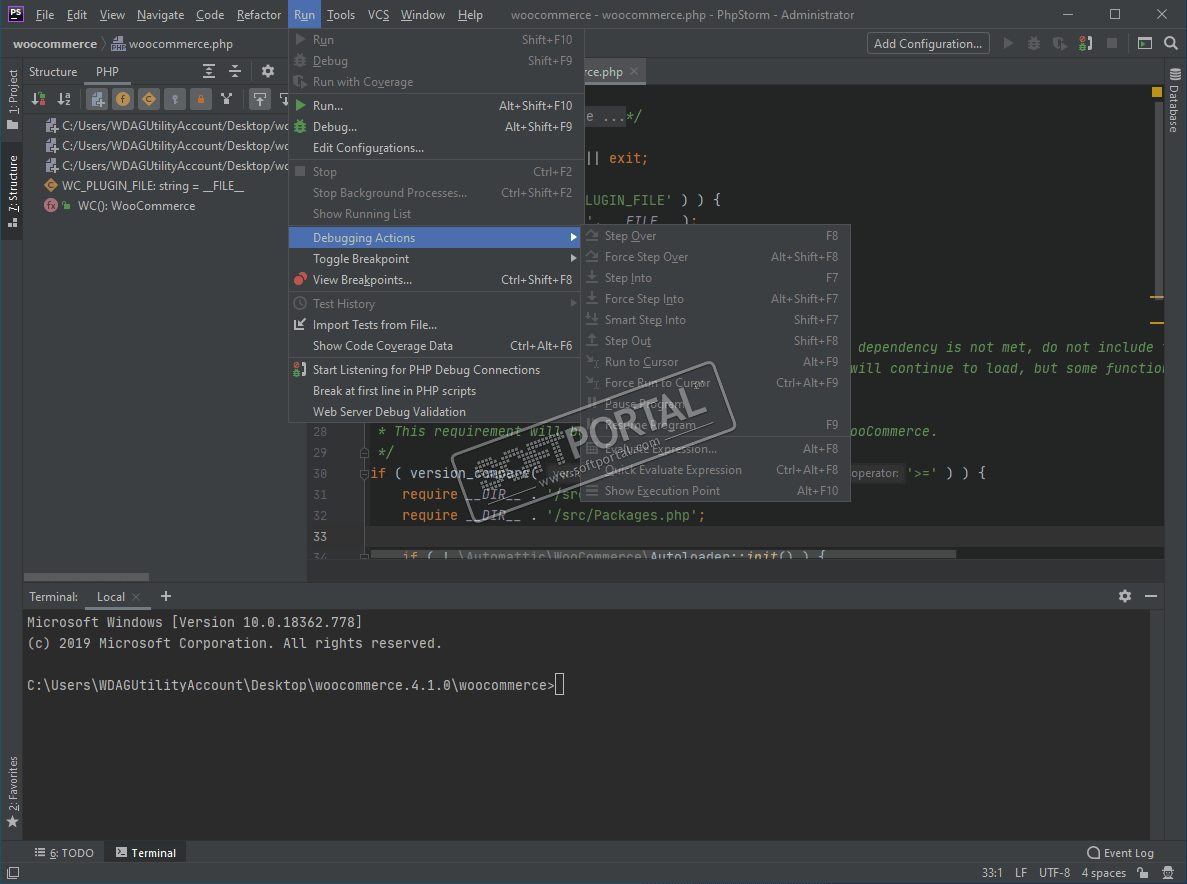The width and height of the screenshot is (1187, 884).
Task: Open Structure panel settings gear
Action: pos(268,71)
